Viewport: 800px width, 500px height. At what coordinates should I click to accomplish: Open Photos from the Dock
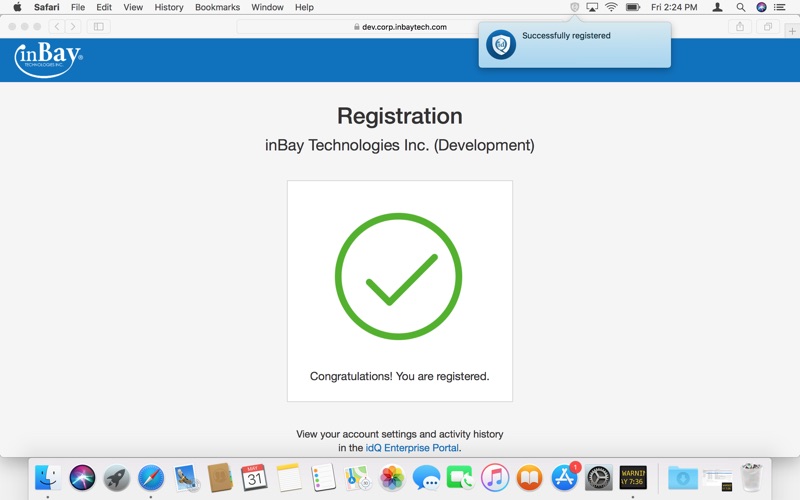coord(392,479)
